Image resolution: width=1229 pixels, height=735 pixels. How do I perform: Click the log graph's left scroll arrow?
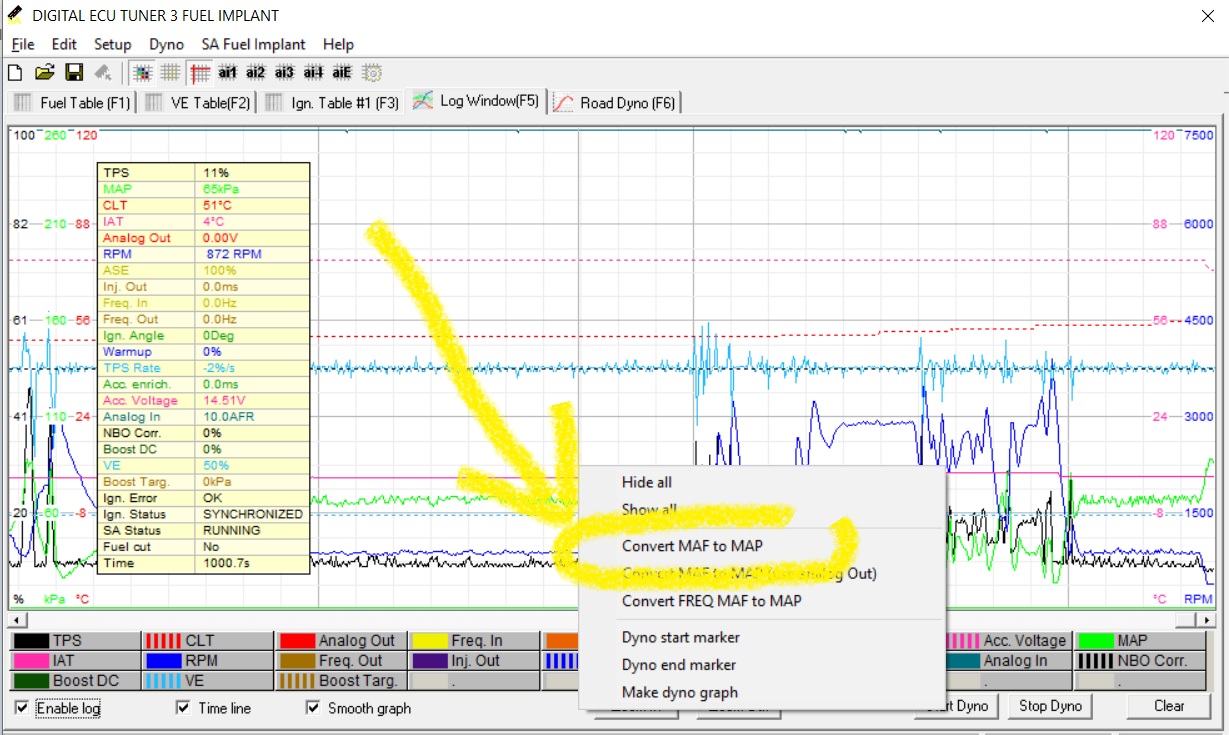[17, 620]
